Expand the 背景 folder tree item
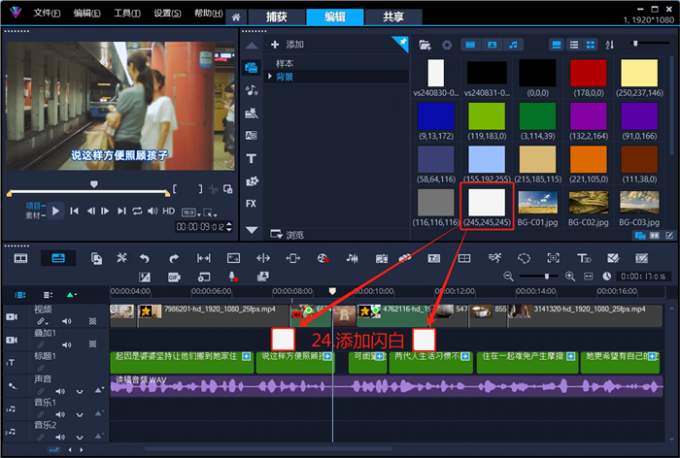 (270, 76)
